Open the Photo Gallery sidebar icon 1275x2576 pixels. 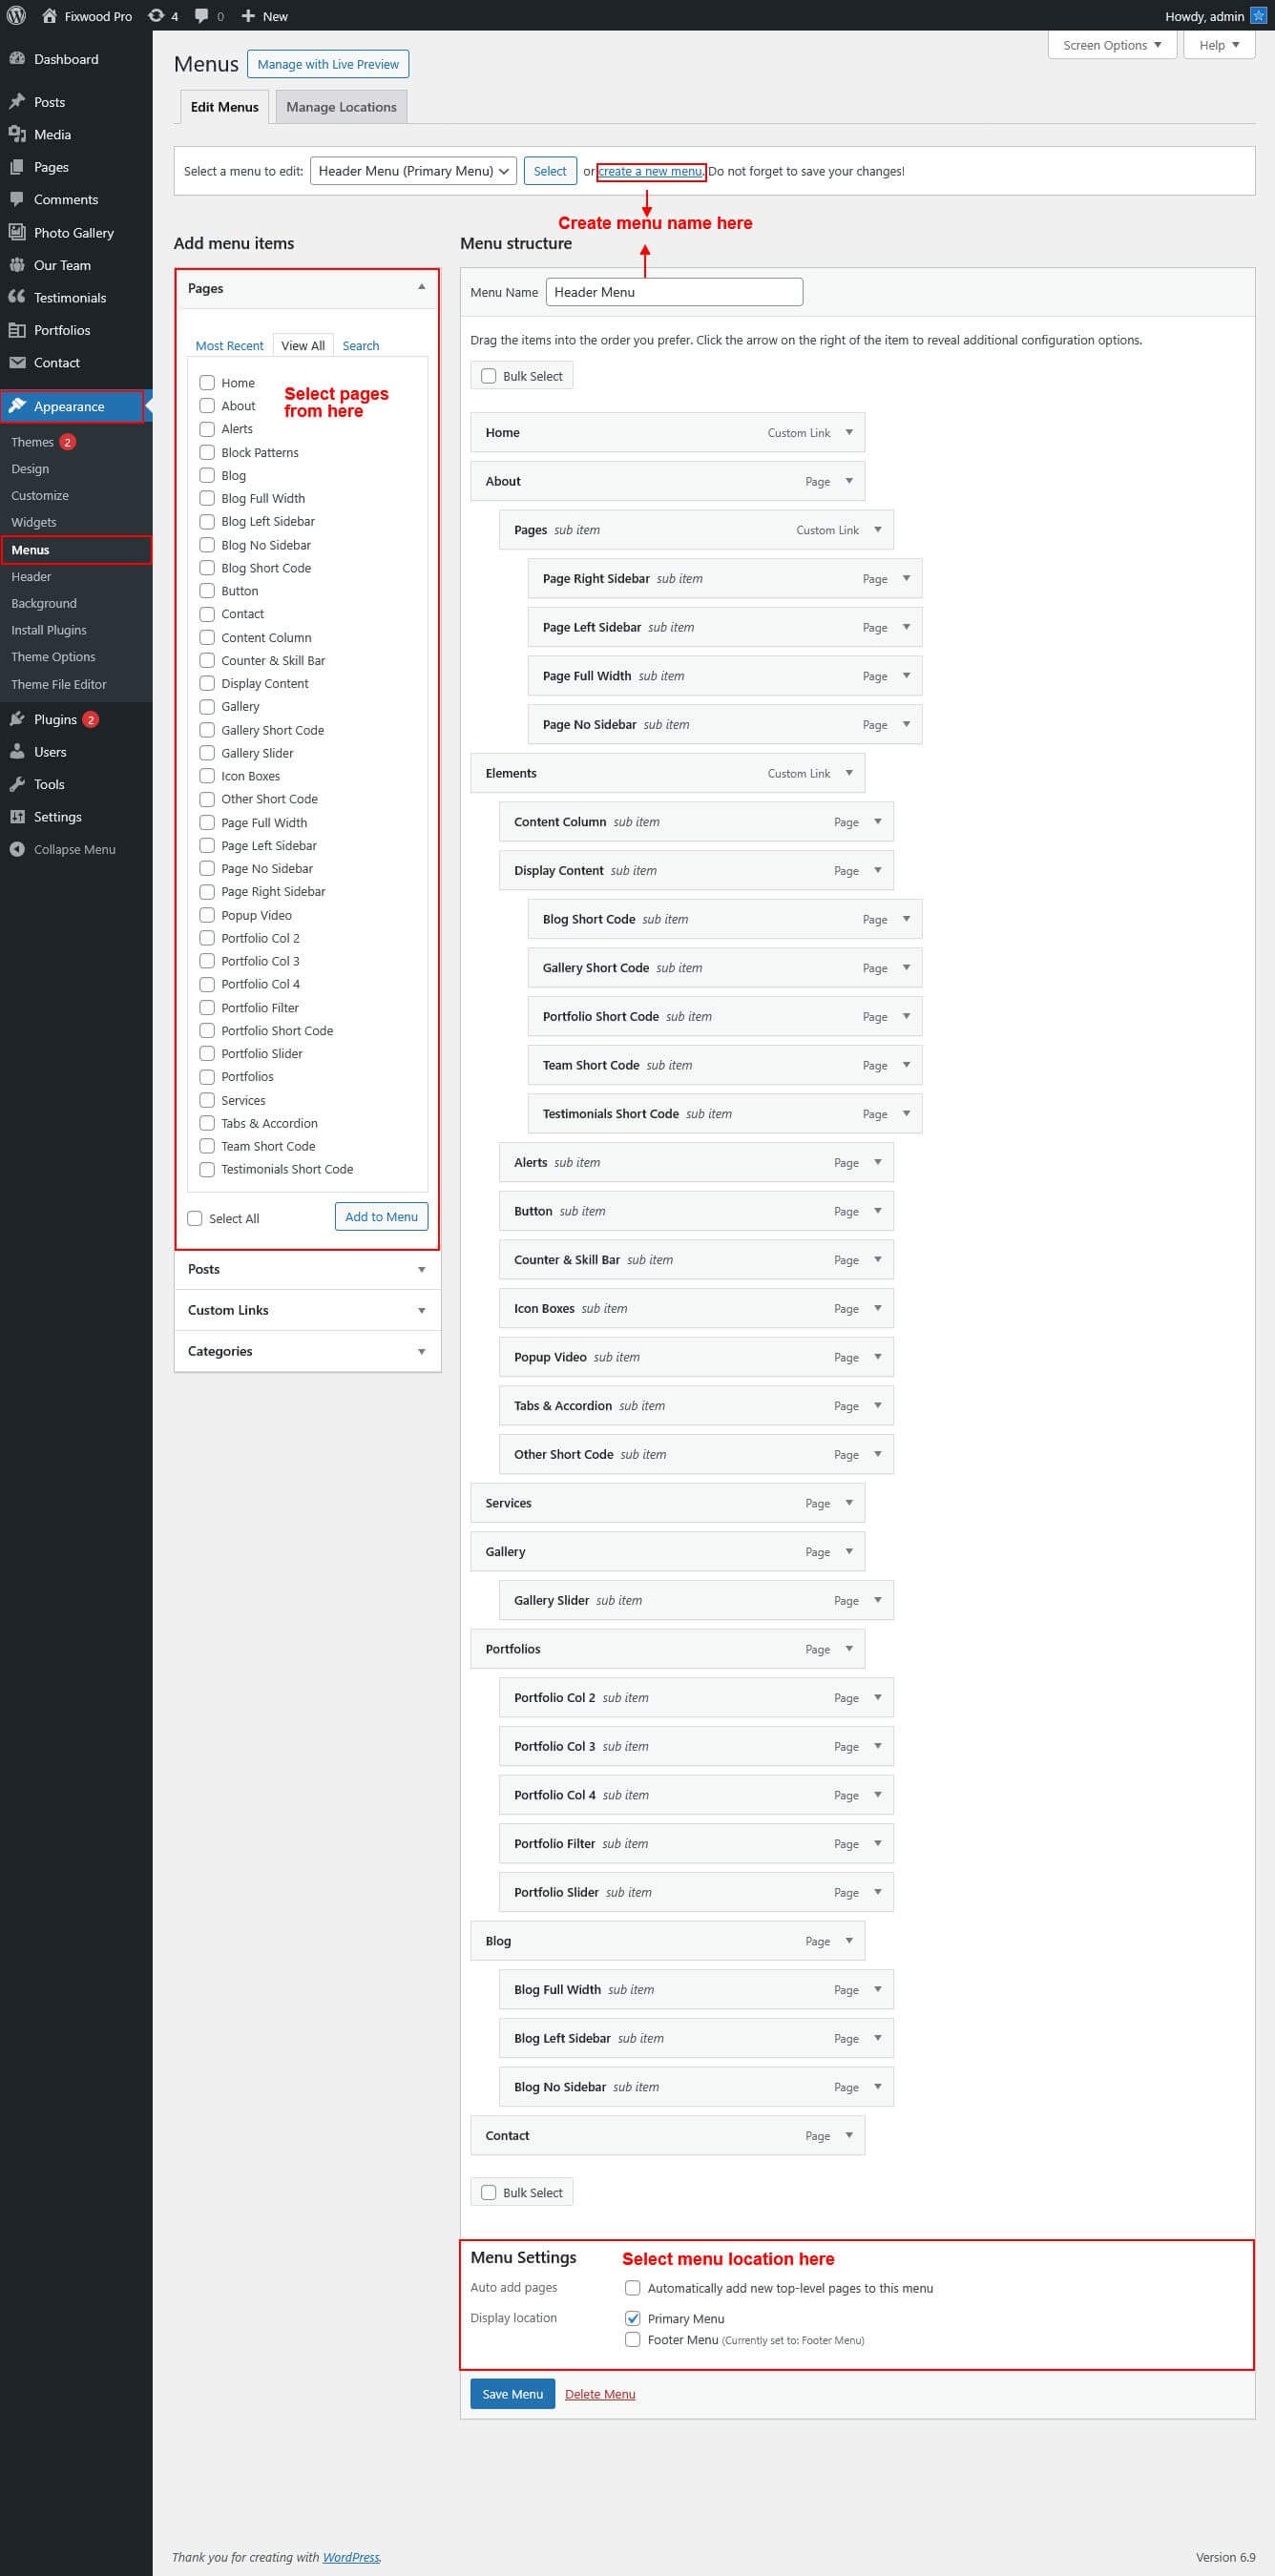[17, 232]
